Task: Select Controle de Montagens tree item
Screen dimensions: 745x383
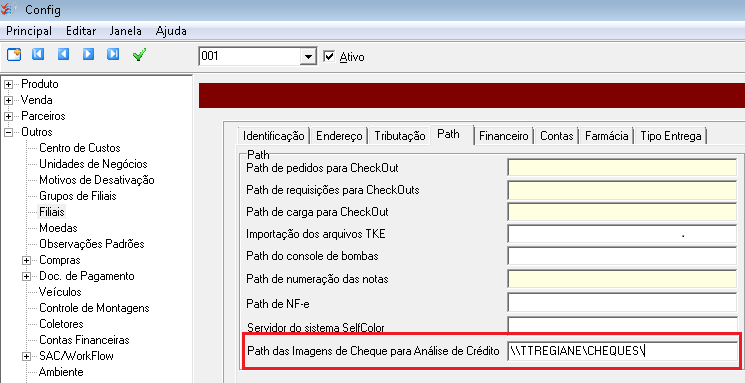Action: (94, 308)
